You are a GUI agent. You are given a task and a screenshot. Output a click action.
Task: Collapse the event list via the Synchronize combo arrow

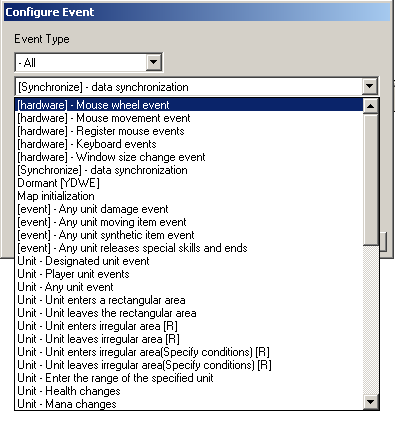point(369,87)
